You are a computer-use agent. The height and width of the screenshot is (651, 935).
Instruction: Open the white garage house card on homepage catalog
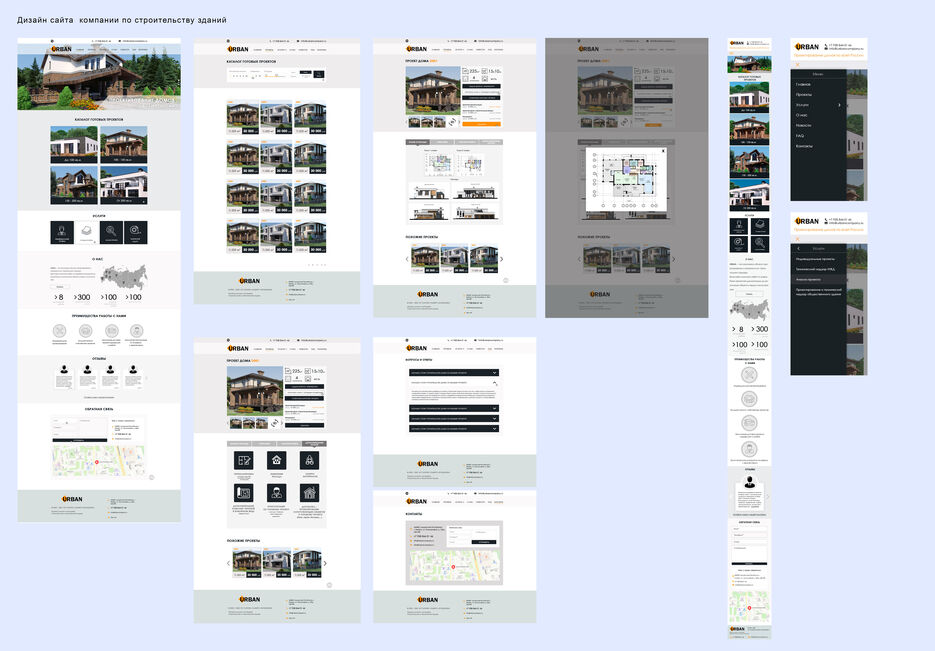point(123,185)
